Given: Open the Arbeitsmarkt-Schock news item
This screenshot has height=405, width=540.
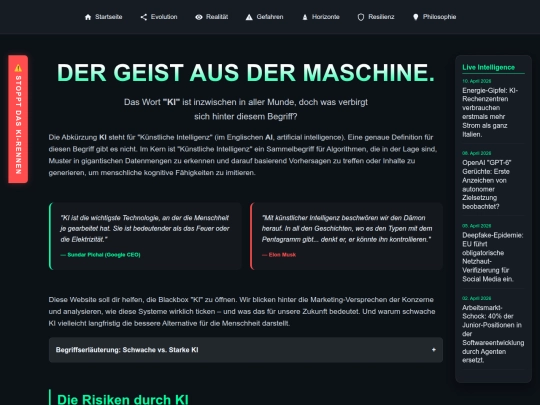Looking at the screenshot, I should pos(493,334).
